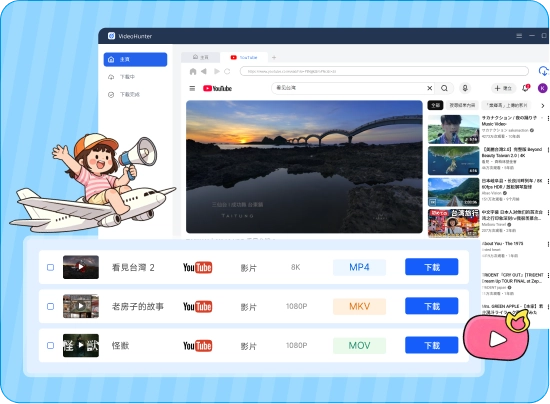Download the 怪獸 MOV video

point(431,345)
